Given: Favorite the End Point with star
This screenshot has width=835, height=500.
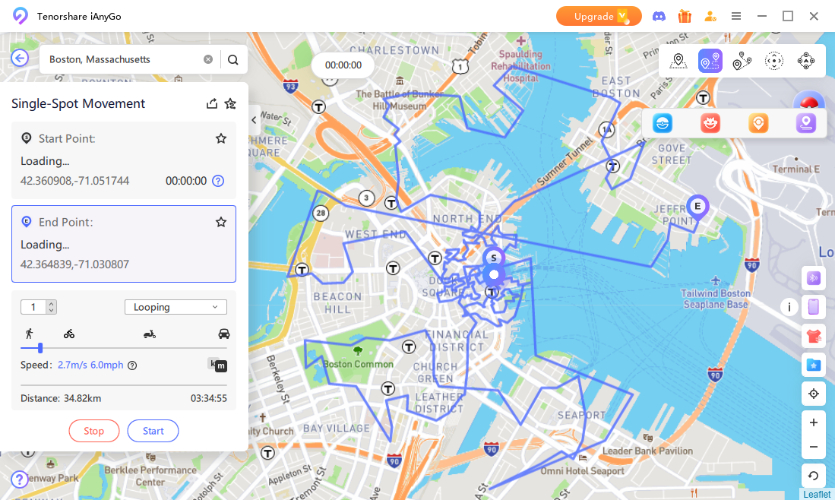Looking at the screenshot, I should tap(221, 222).
